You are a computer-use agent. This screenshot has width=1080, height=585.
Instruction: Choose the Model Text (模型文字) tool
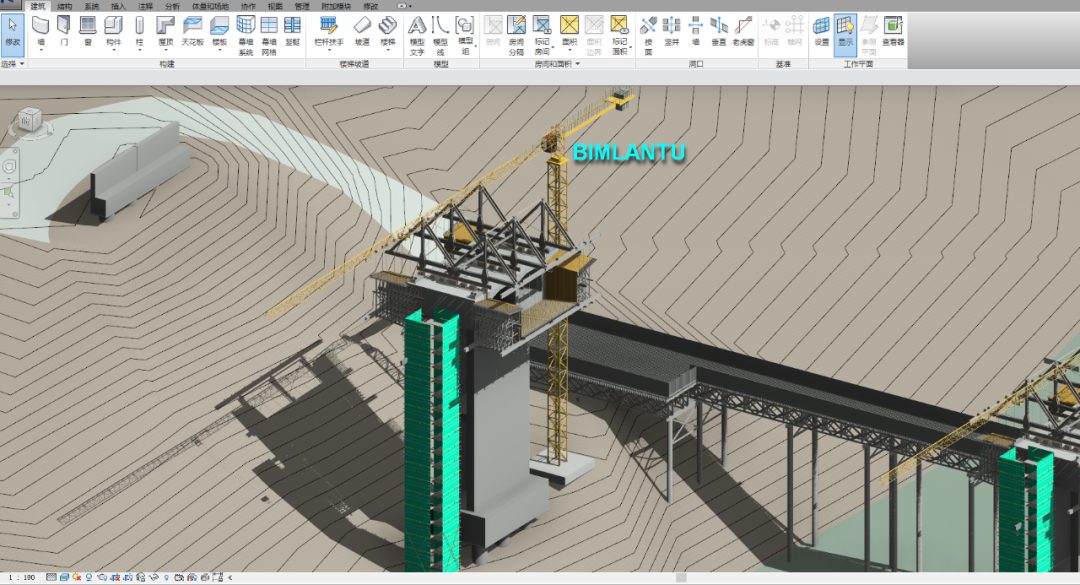[x=417, y=36]
